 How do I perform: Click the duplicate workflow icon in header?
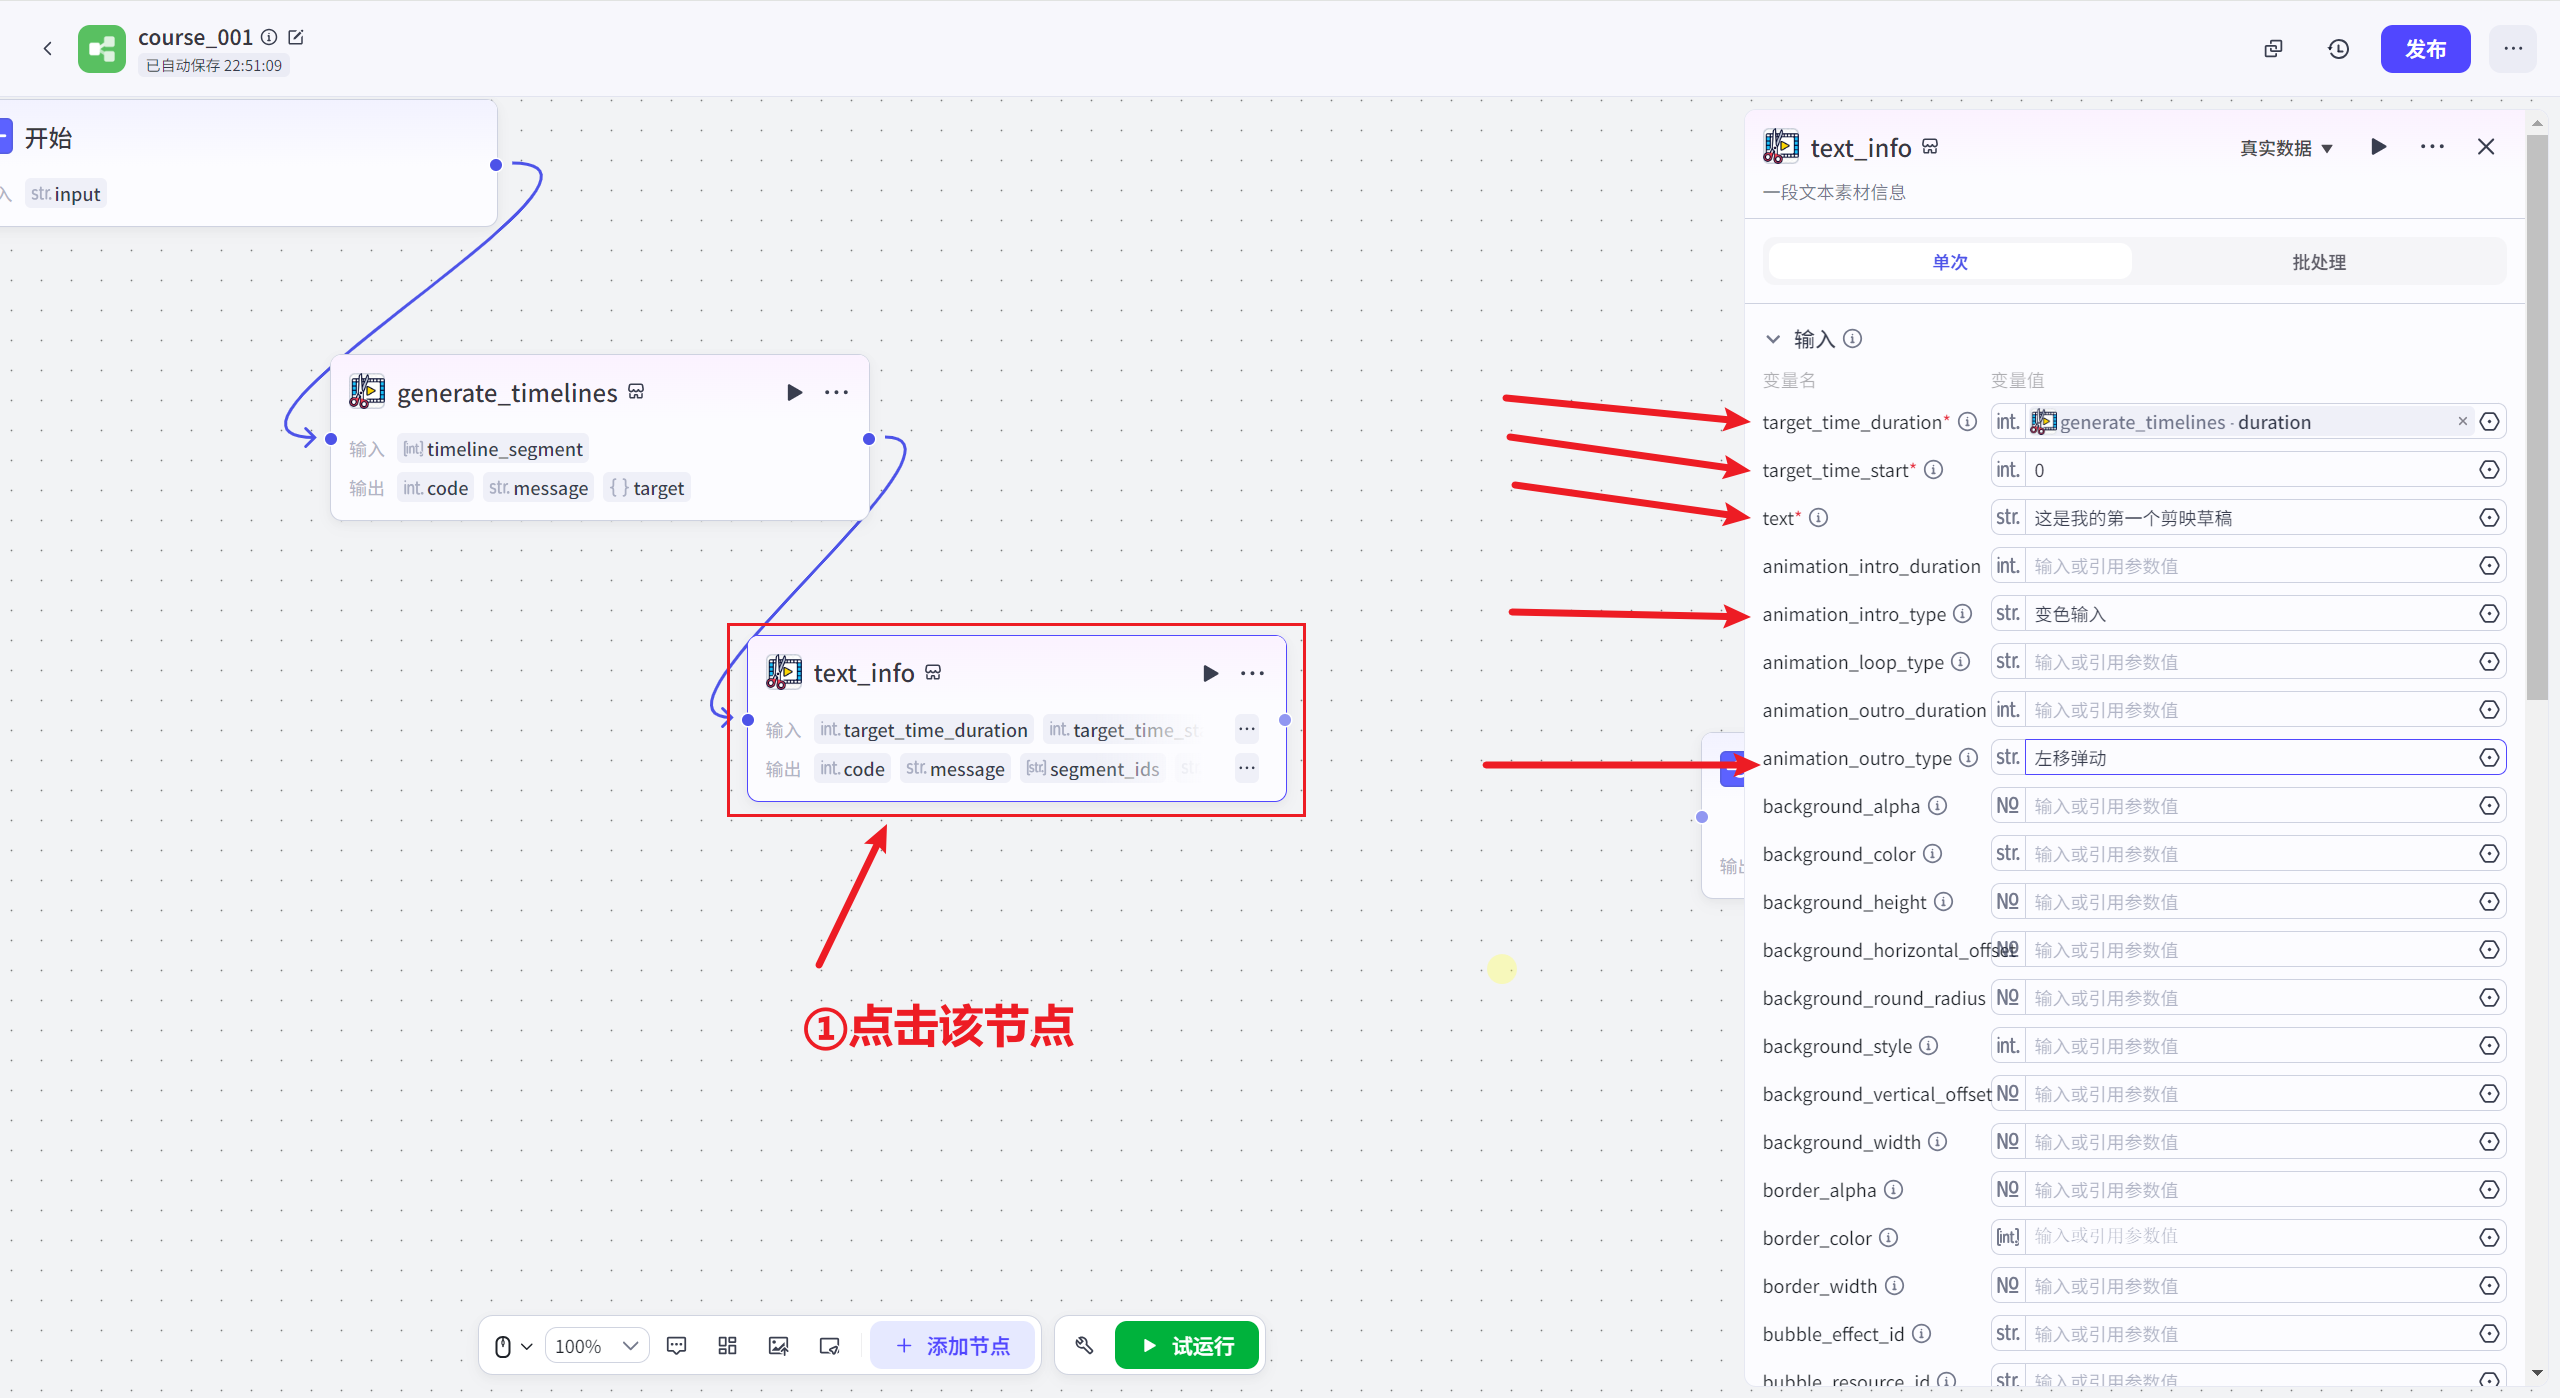click(x=2273, y=49)
